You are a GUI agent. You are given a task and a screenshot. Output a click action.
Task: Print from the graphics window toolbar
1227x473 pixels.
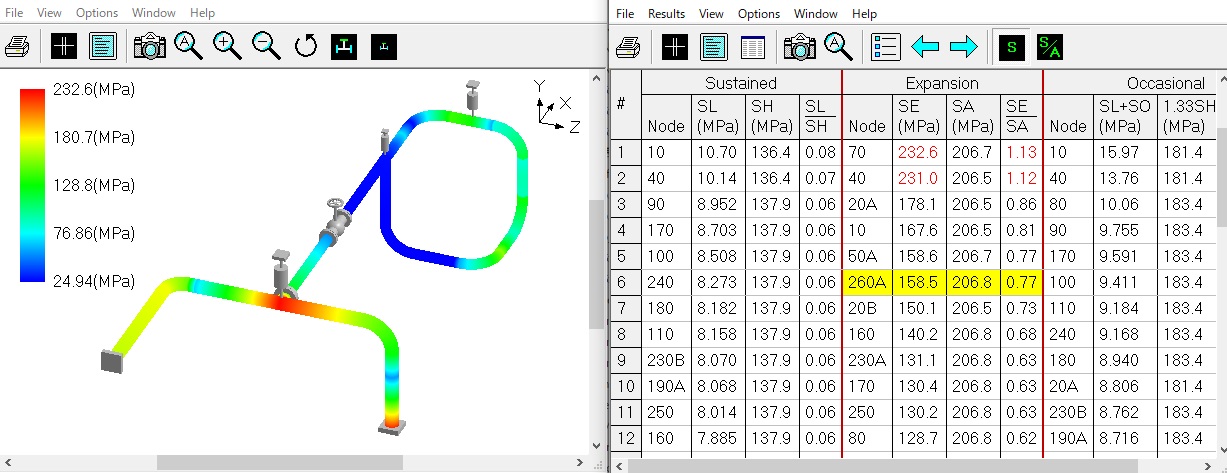coord(18,46)
